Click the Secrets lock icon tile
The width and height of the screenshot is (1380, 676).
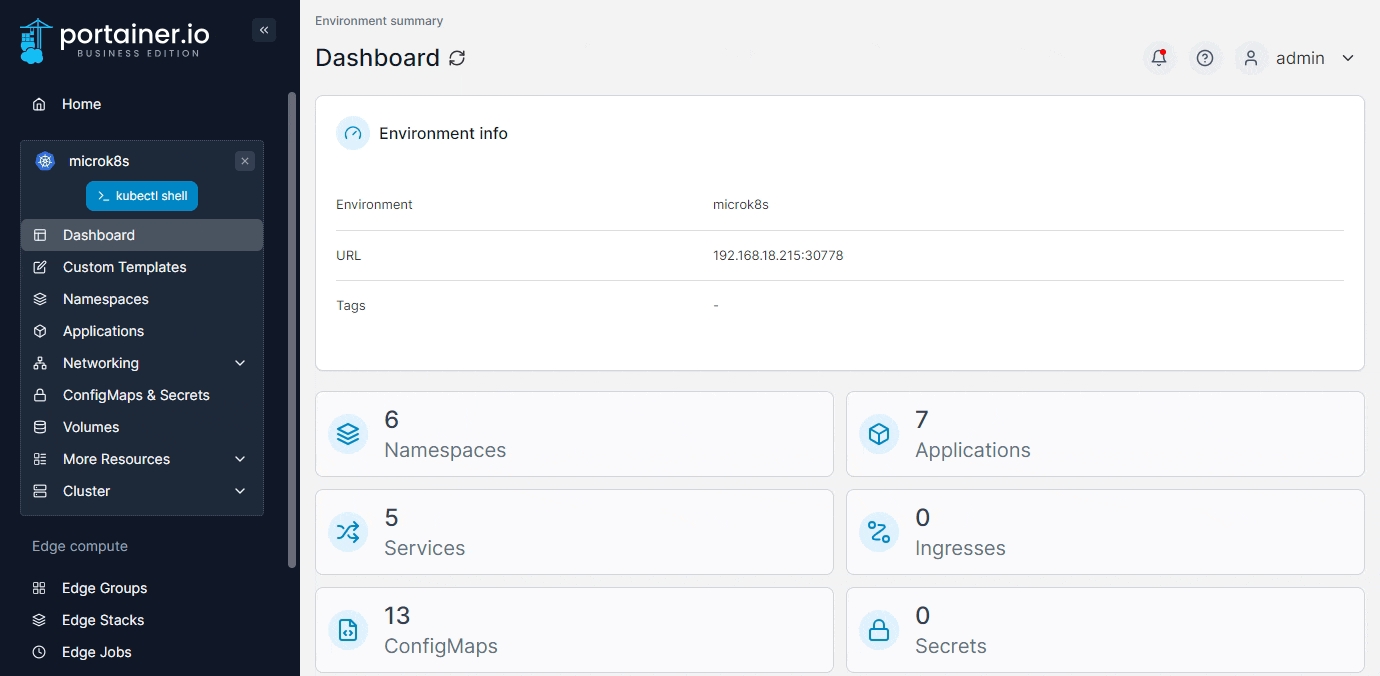879,630
